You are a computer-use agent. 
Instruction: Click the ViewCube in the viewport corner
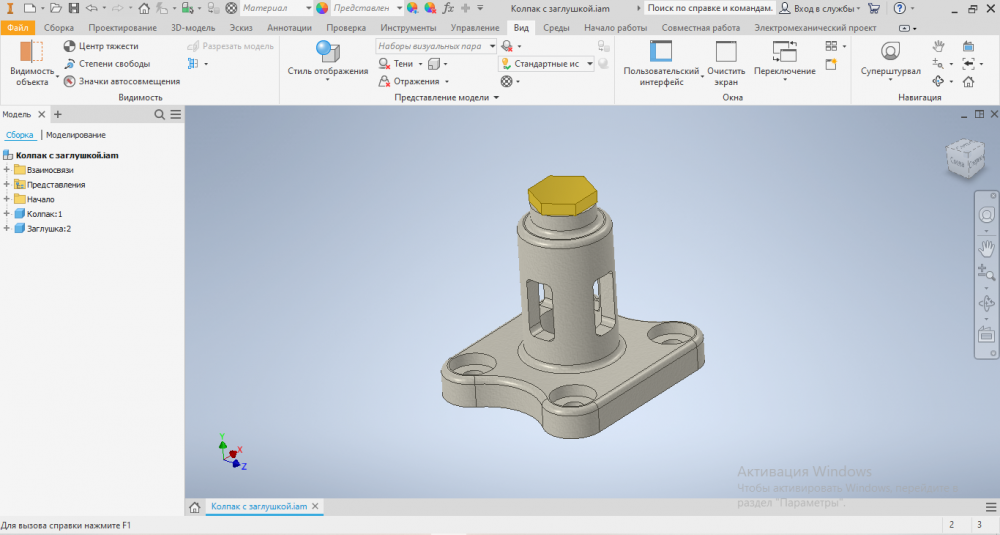pyautogui.click(x=964, y=159)
